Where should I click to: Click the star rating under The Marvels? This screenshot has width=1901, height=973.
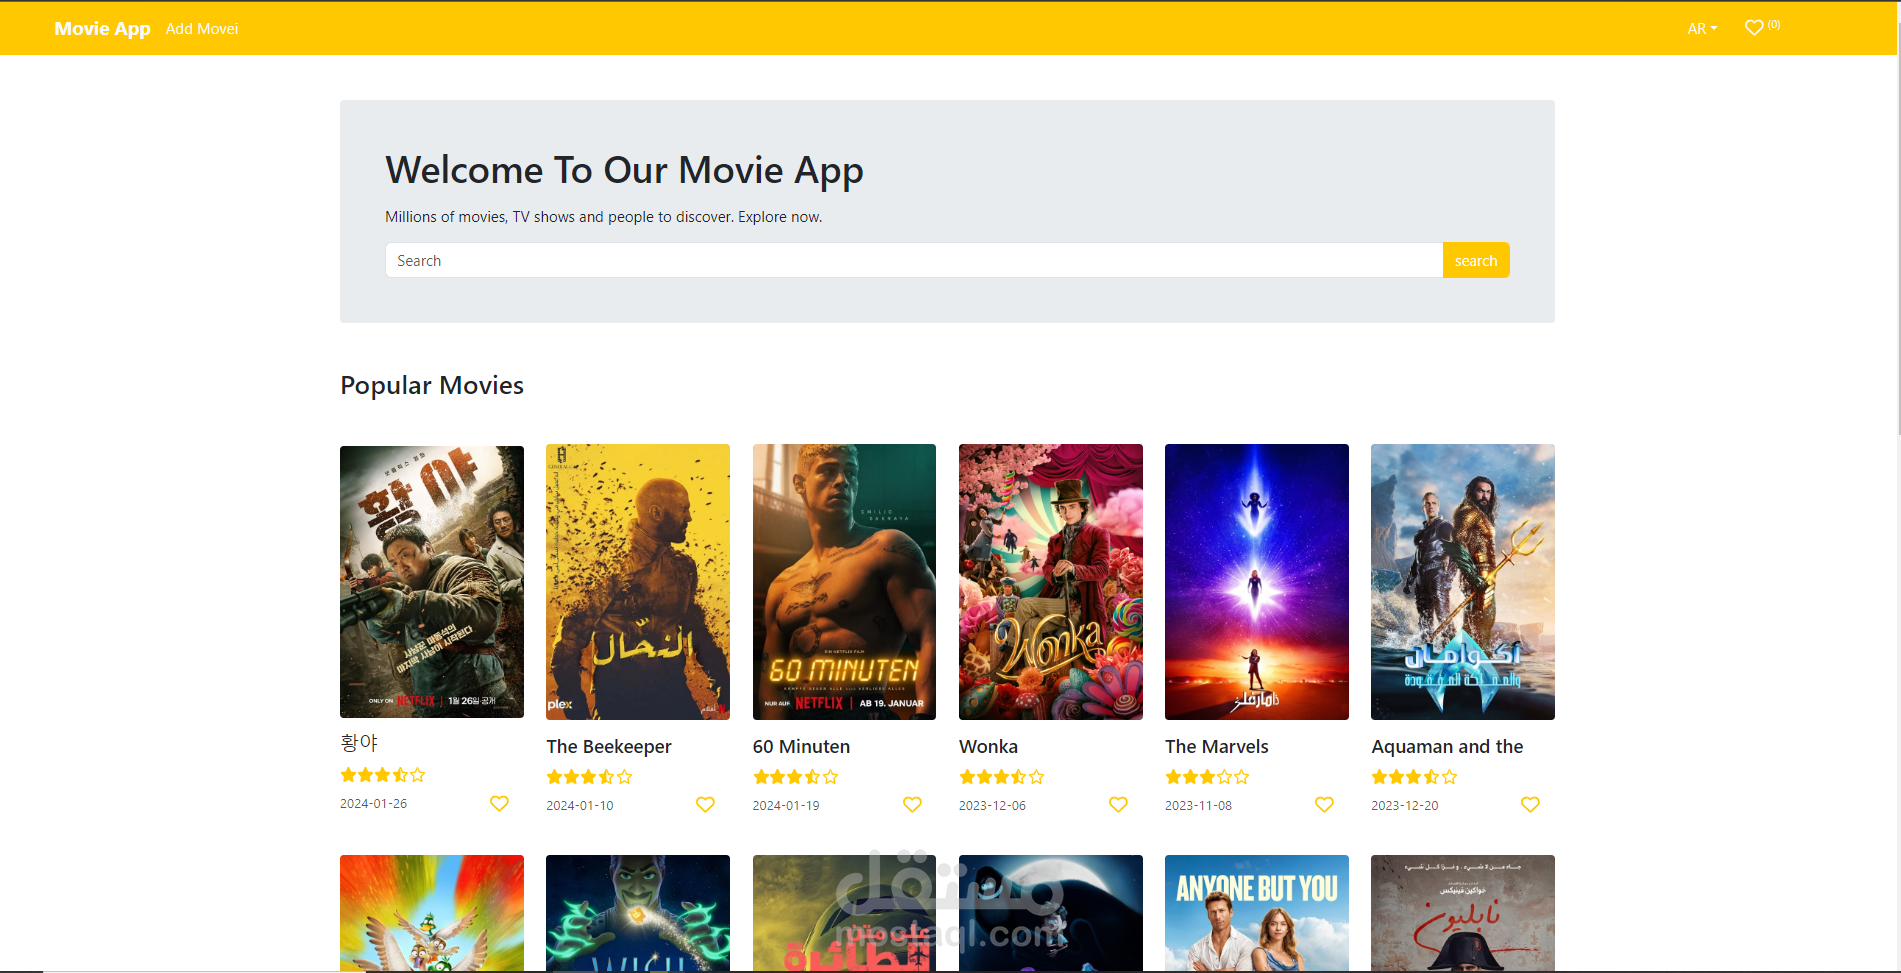pyautogui.click(x=1207, y=777)
